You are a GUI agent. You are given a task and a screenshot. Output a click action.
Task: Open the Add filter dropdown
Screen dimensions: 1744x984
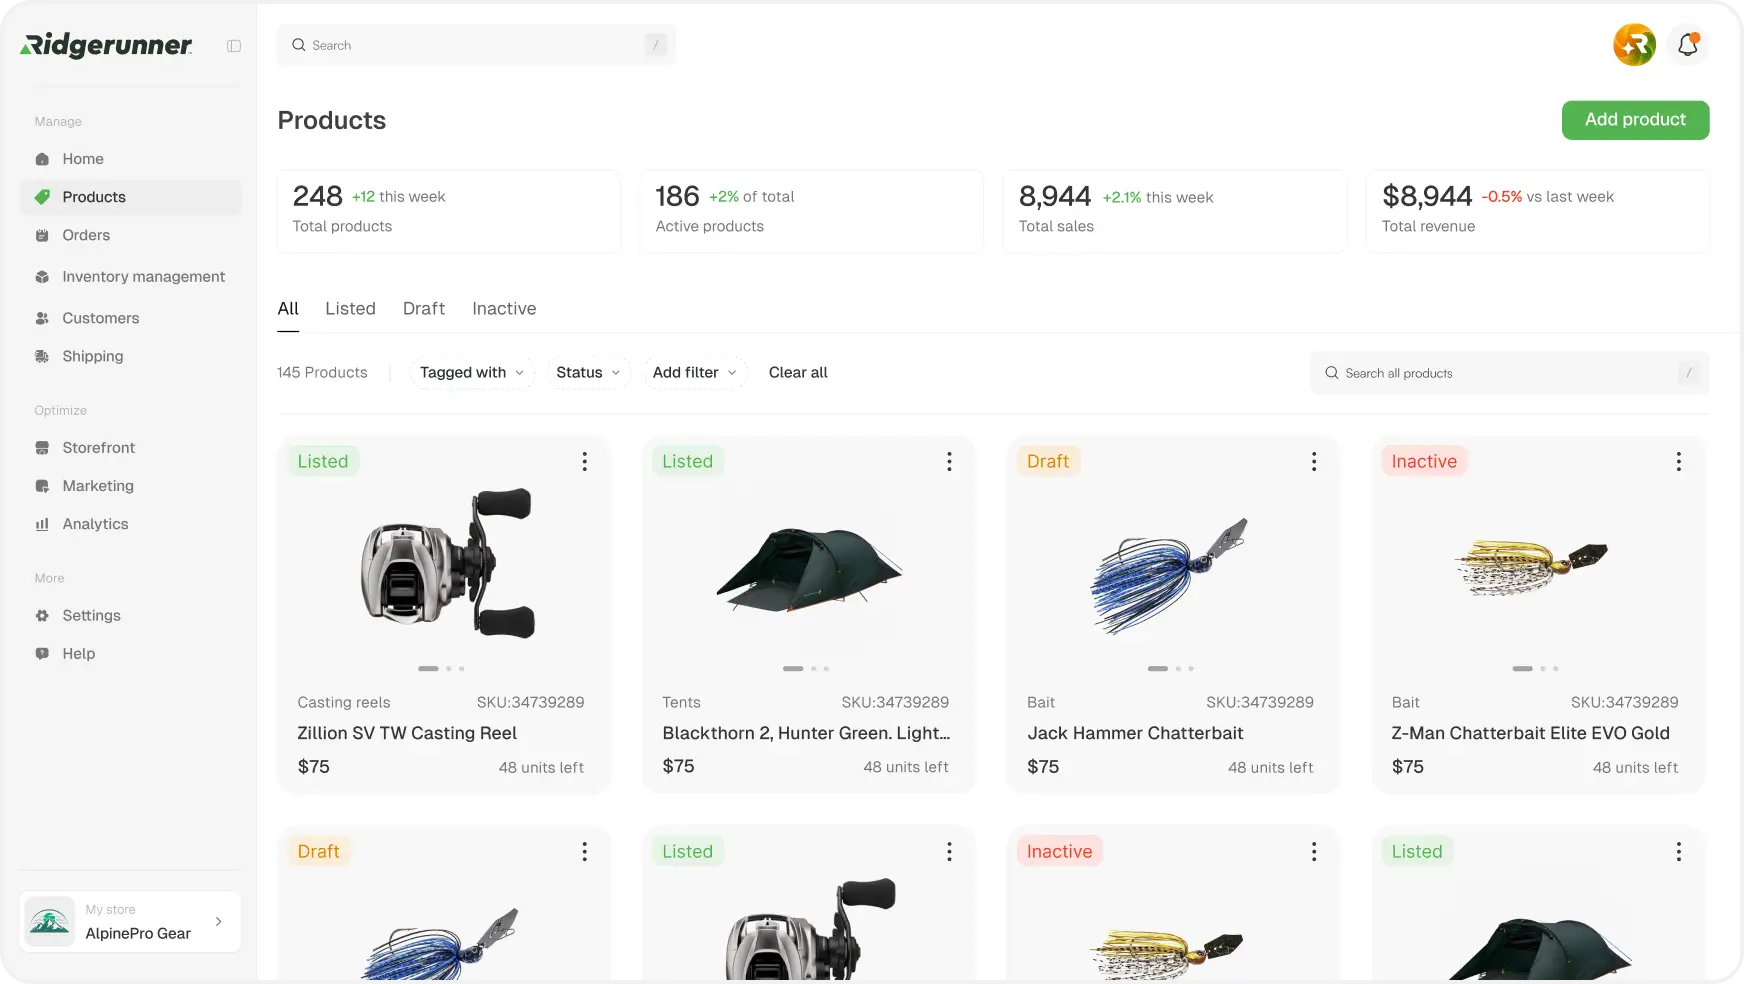pos(695,372)
